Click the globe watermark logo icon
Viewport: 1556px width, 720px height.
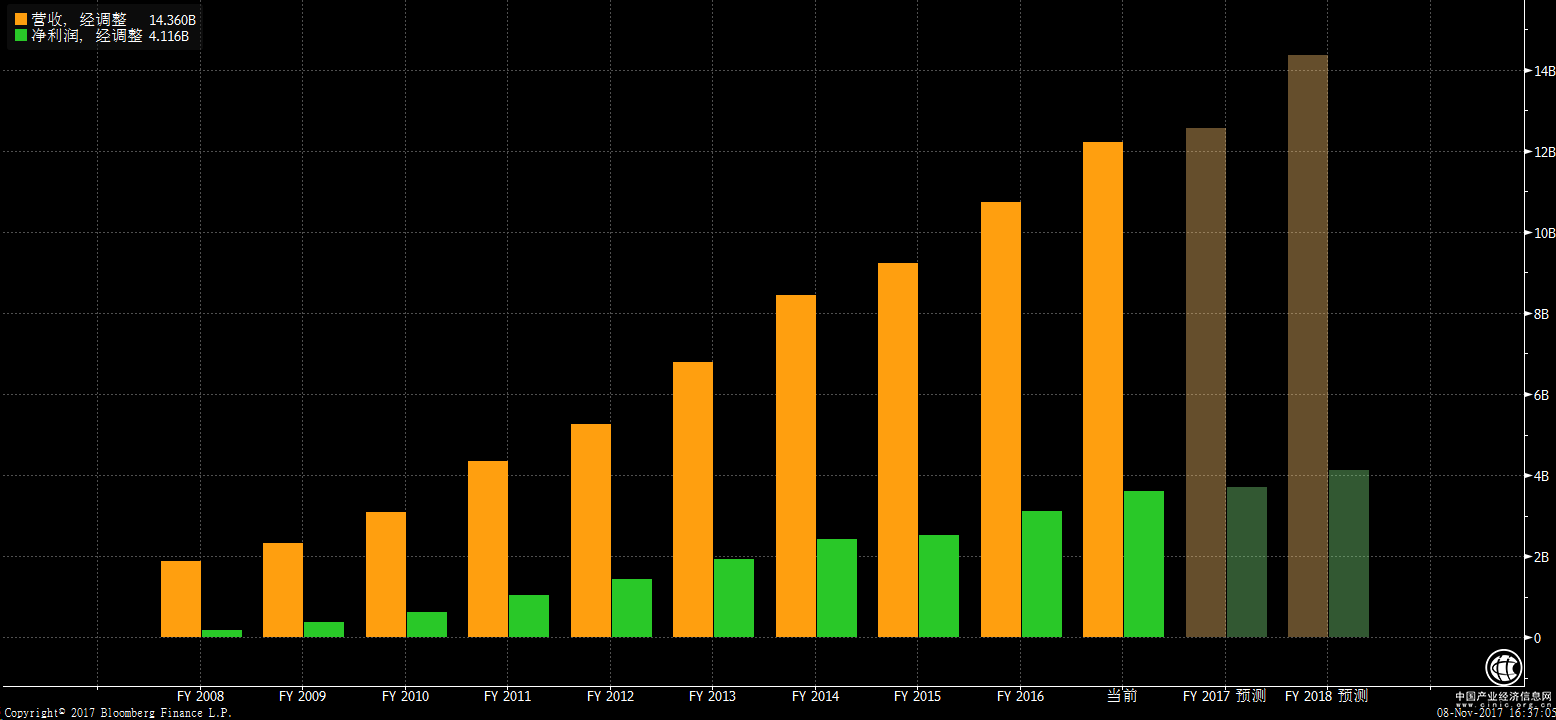(x=1502, y=667)
